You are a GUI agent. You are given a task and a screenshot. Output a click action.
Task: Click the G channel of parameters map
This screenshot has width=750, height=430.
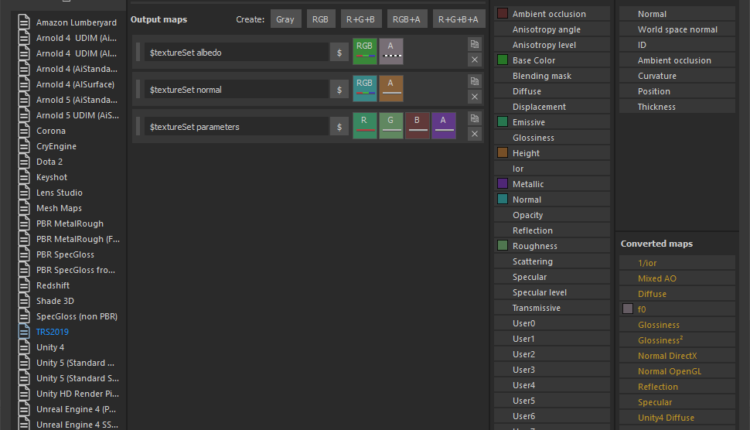click(x=391, y=126)
